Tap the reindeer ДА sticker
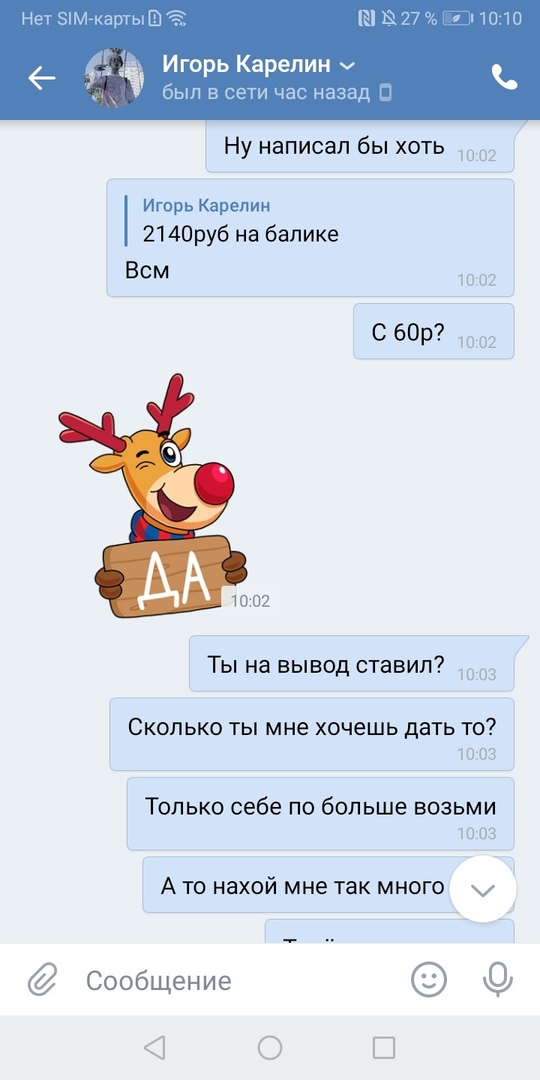Viewport: 540px width, 1080px height. tap(154, 497)
